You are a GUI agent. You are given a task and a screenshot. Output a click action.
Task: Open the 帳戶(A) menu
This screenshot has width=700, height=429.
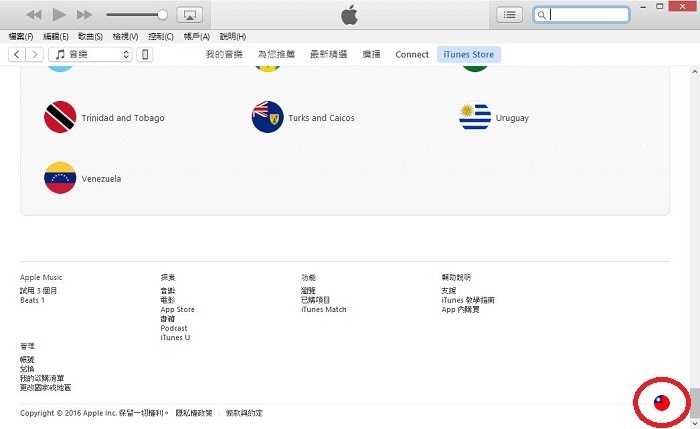[197, 37]
